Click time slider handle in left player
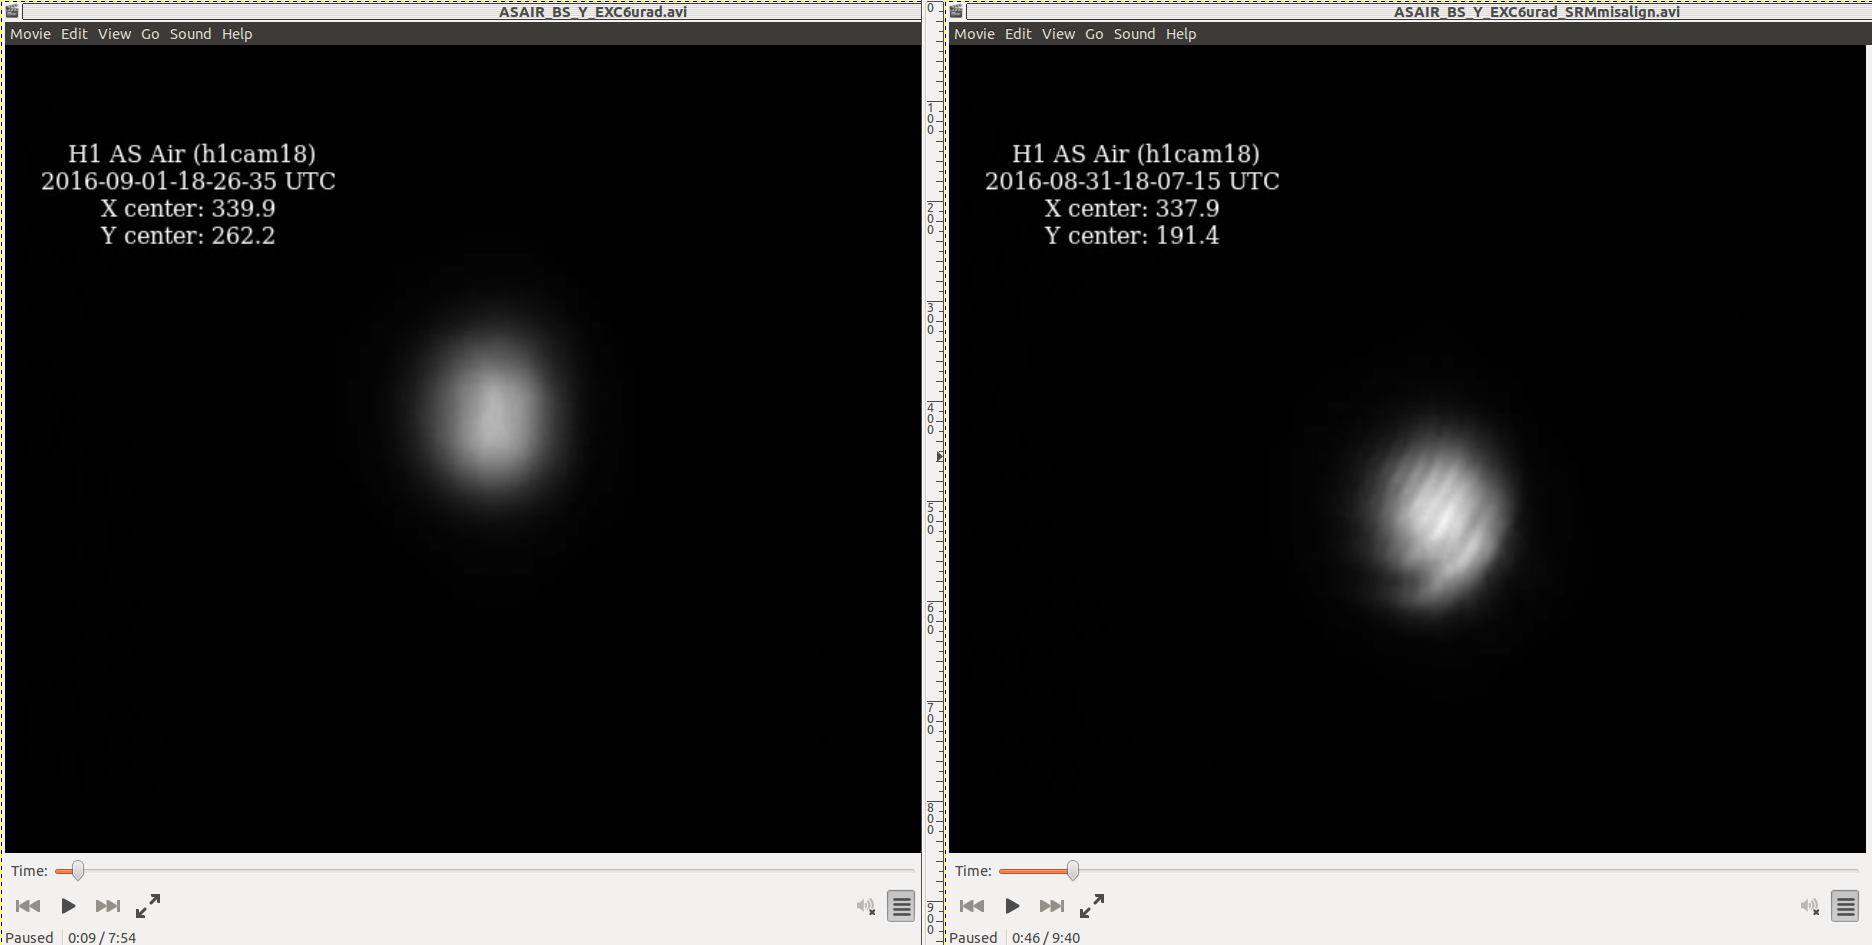The width and height of the screenshot is (1872, 945). click(77, 871)
